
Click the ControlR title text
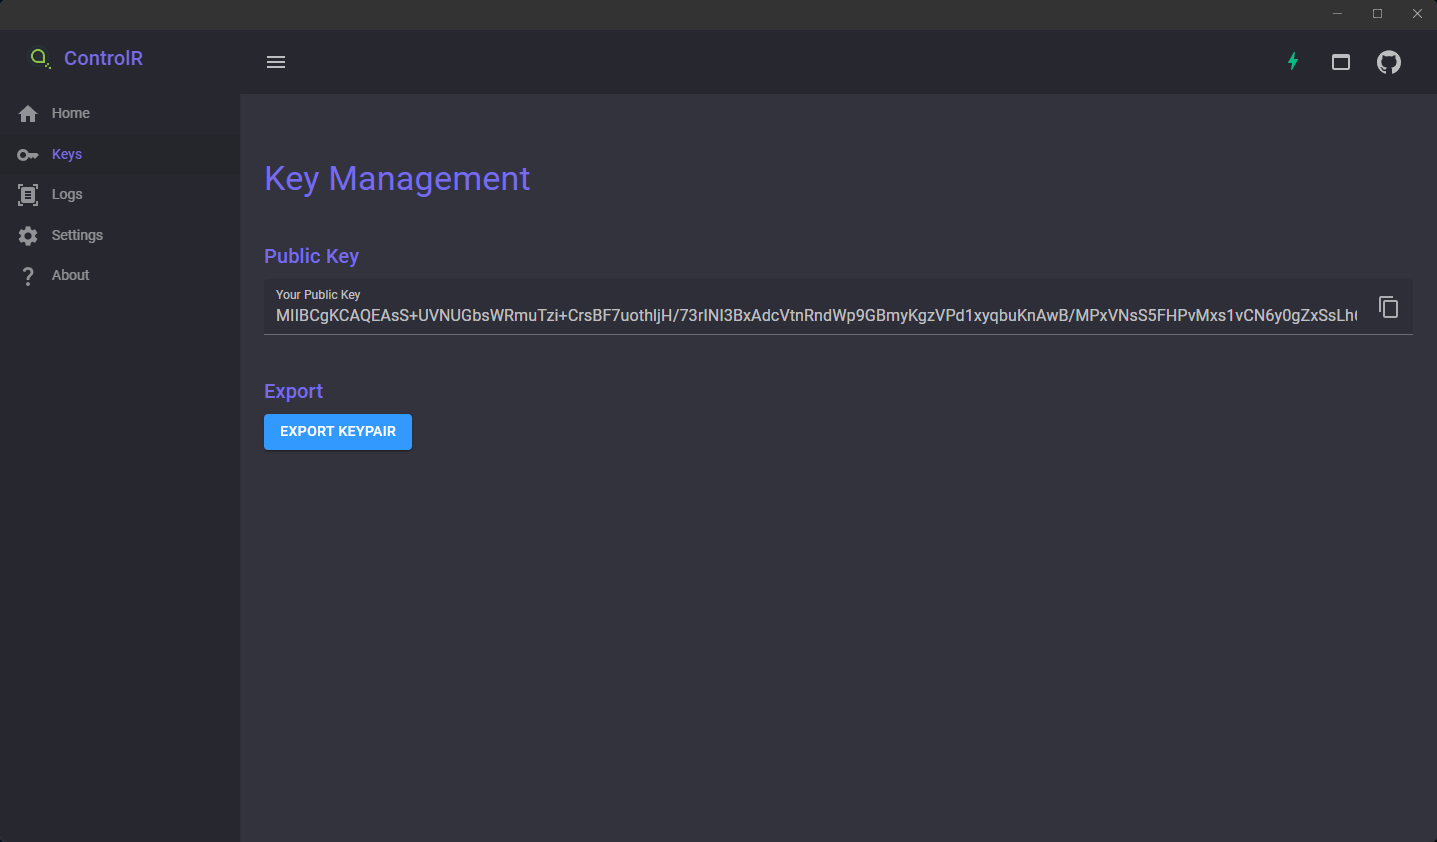tap(103, 58)
